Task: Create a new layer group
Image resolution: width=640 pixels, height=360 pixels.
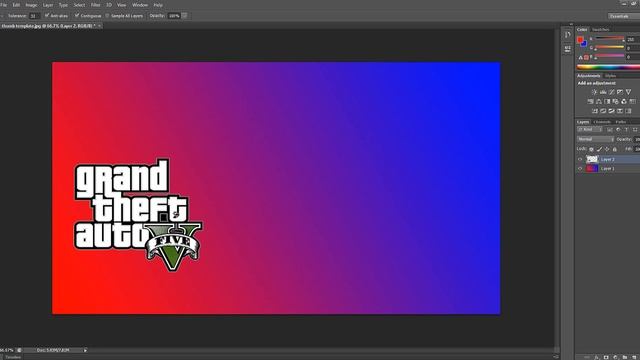Action: tap(625, 357)
